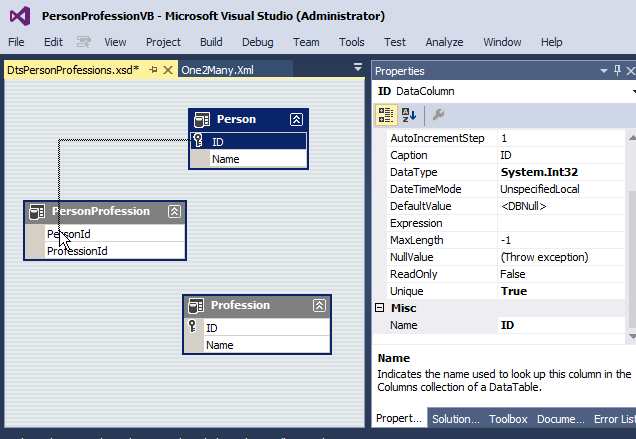Open the File menu
636x439 pixels.
[16, 42]
